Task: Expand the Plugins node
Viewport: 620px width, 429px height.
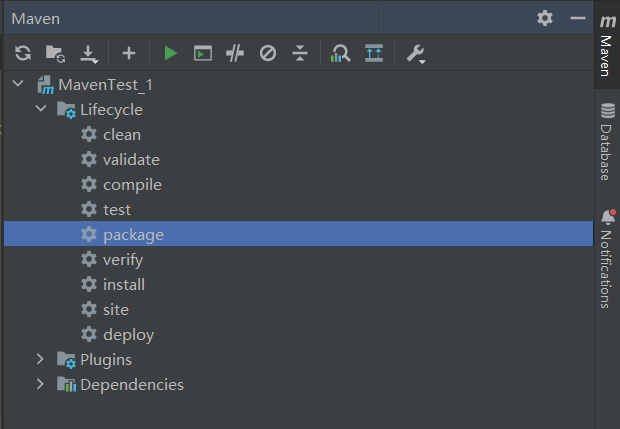Action: (40, 359)
